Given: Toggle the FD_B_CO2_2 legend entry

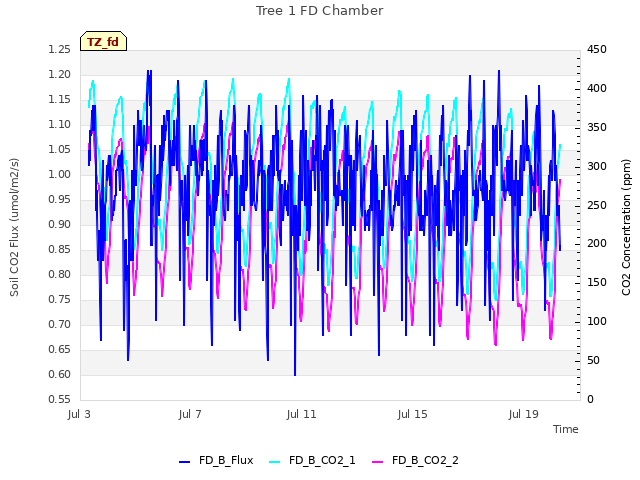Looking at the screenshot, I should point(416,460).
